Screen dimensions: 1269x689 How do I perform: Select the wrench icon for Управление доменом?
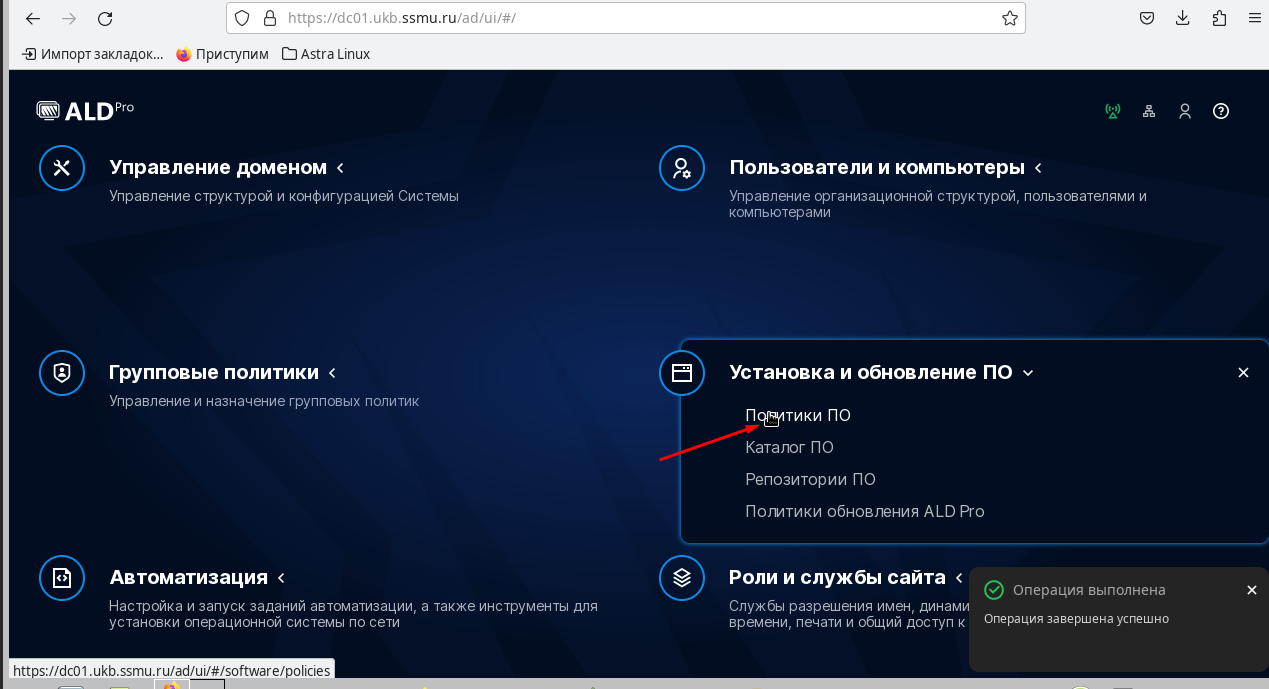pyautogui.click(x=61, y=167)
